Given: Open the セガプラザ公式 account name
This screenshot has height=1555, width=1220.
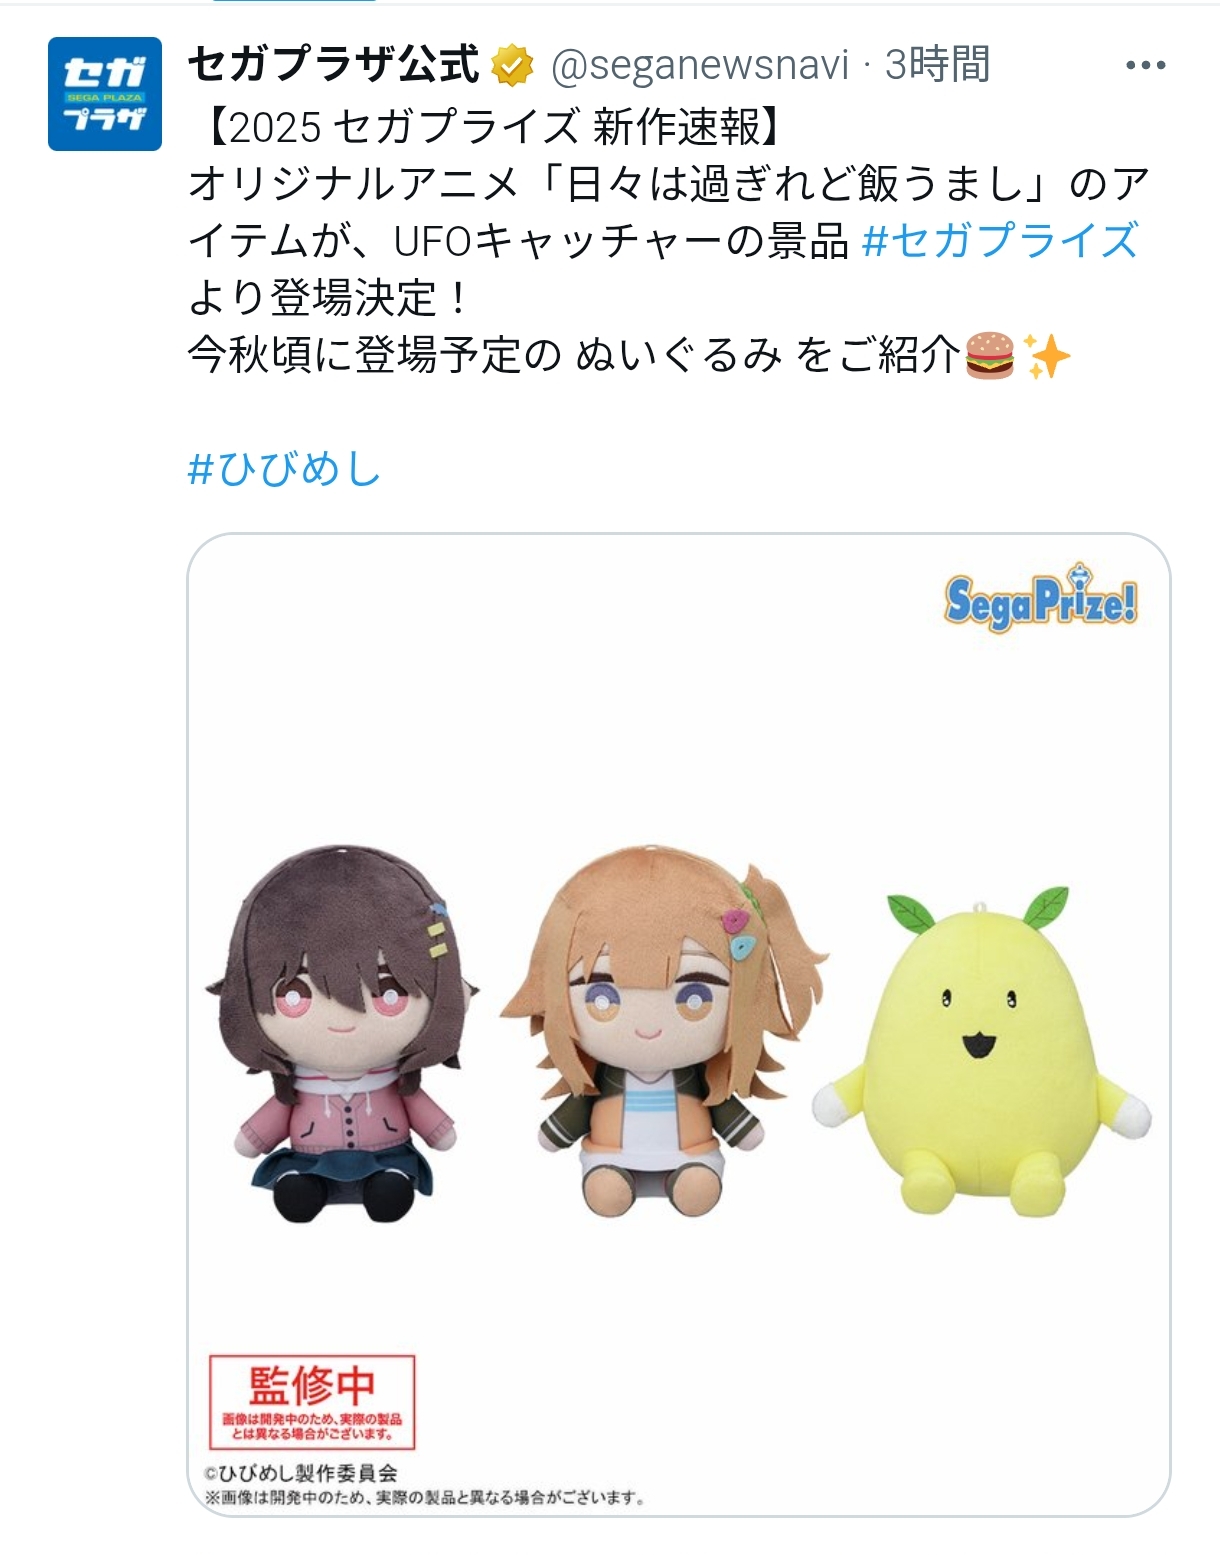Looking at the screenshot, I should click(334, 65).
